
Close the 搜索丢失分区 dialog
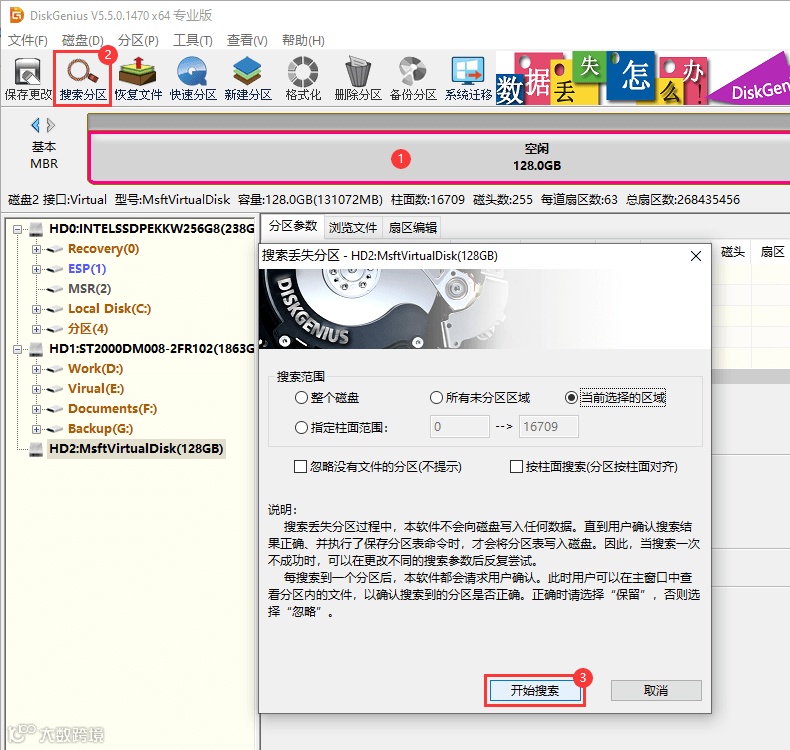click(x=696, y=256)
